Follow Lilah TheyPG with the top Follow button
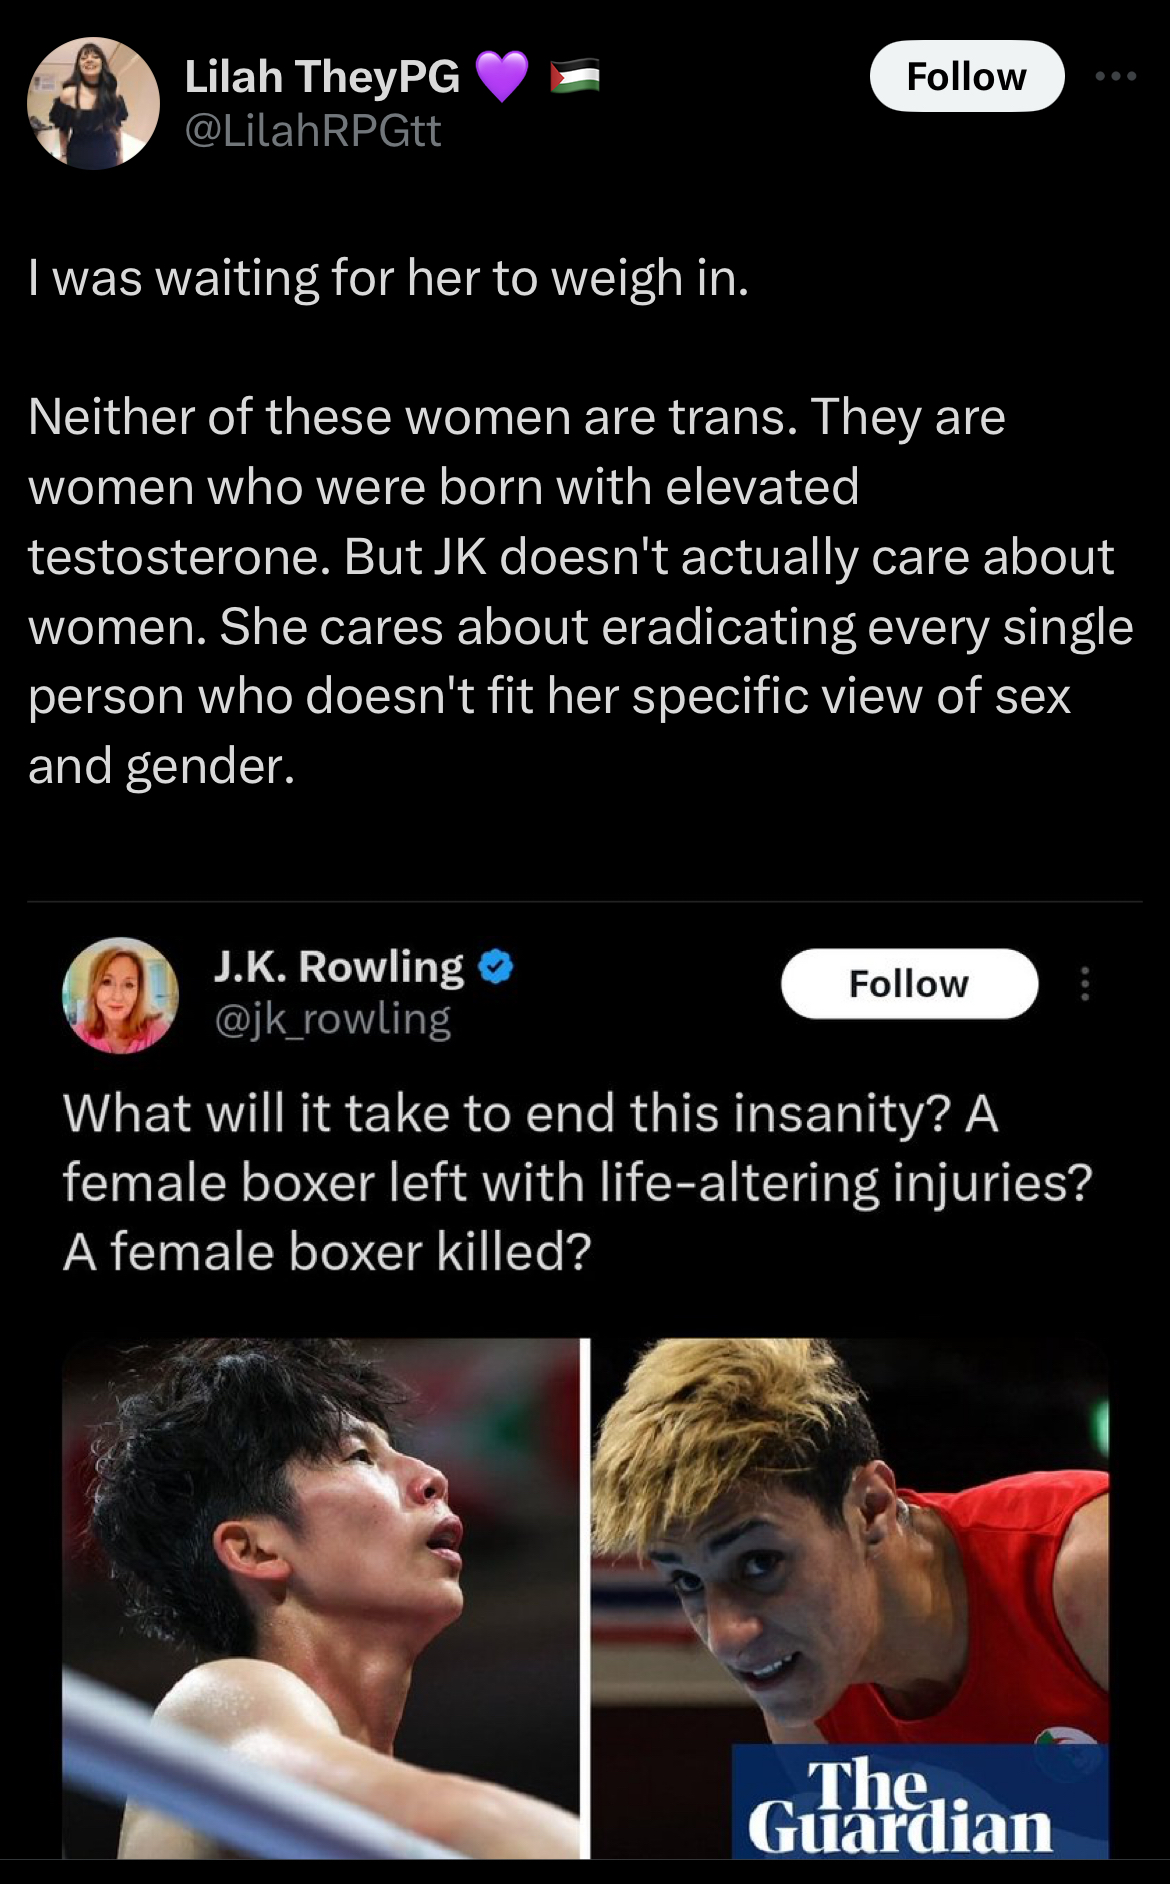The height and width of the screenshot is (1884, 1170). (x=967, y=76)
